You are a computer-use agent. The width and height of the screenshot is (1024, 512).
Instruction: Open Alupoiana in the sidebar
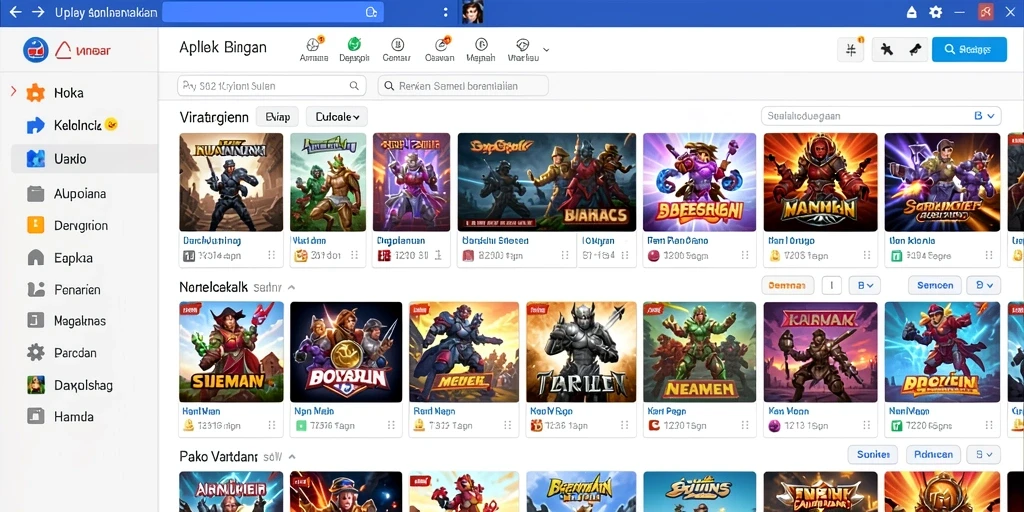click(x=80, y=194)
